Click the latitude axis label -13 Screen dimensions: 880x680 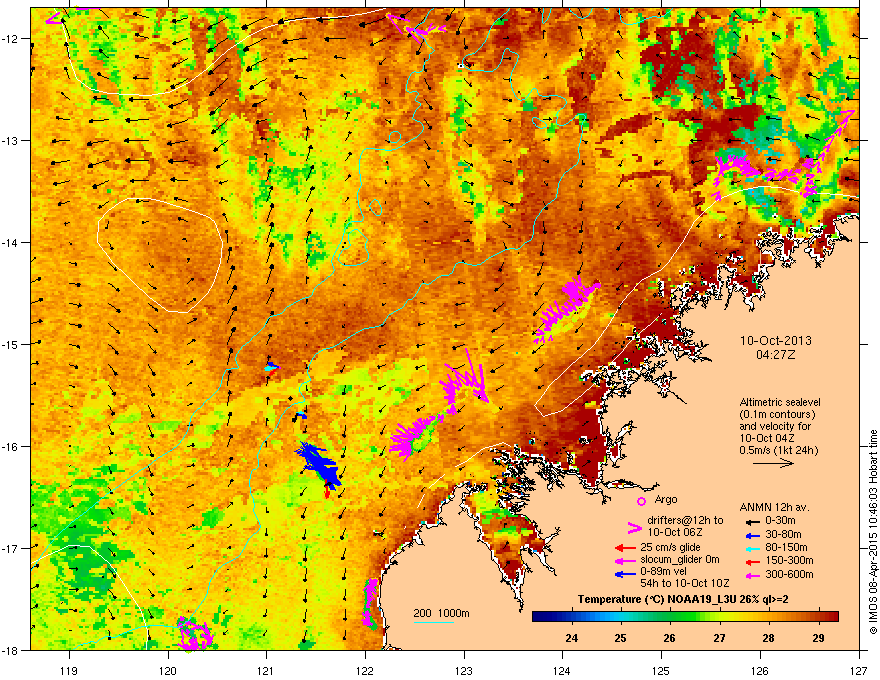(x=11, y=140)
